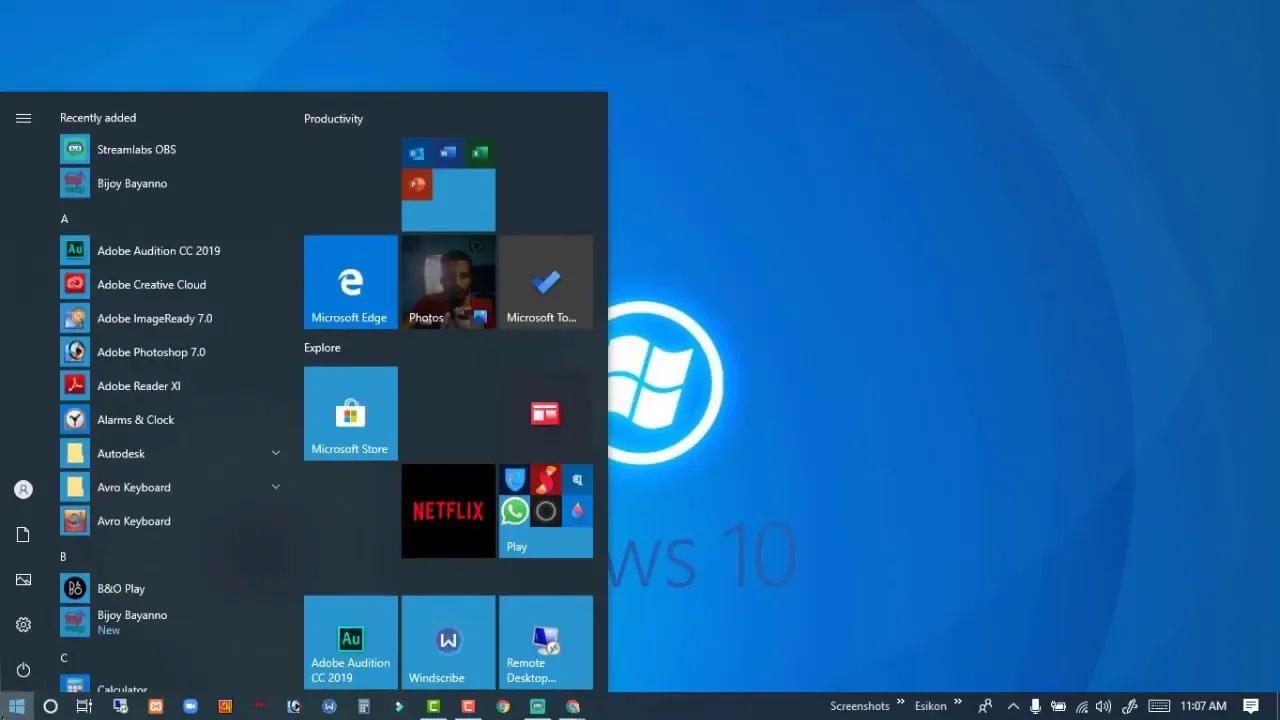Open the Microsoft Edge tile
The image size is (1280, 720).
point(350,281)
